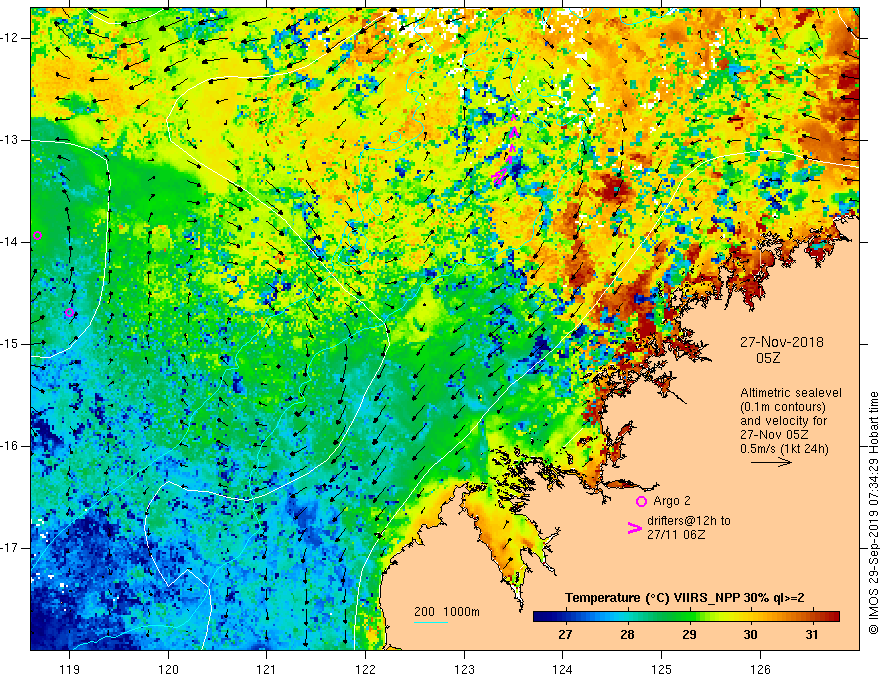Select the Argo float marker near 119, -14.7
The height and width of the screenshot is (680, 880).
click(x=69, y=313)
